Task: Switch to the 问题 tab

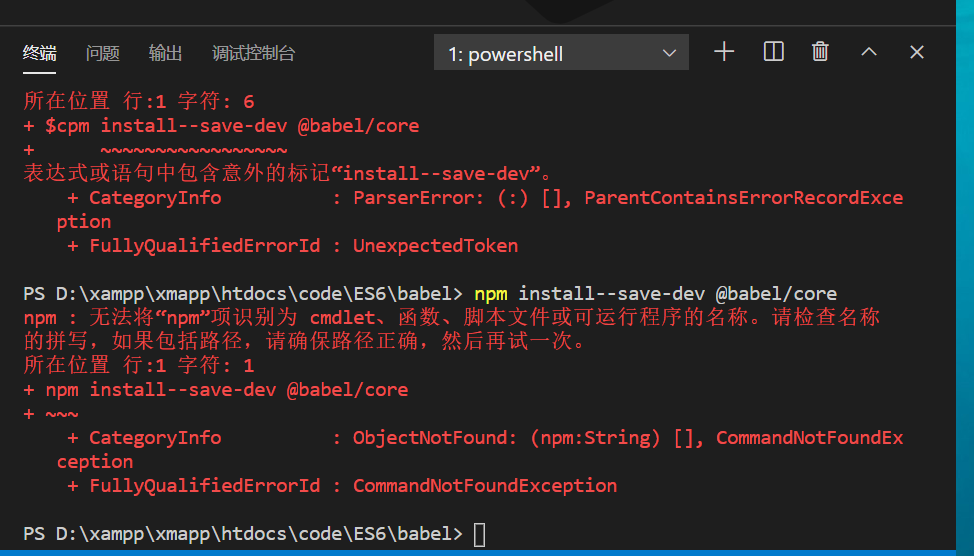Action: pyautogui.click(x=102, y=53)
